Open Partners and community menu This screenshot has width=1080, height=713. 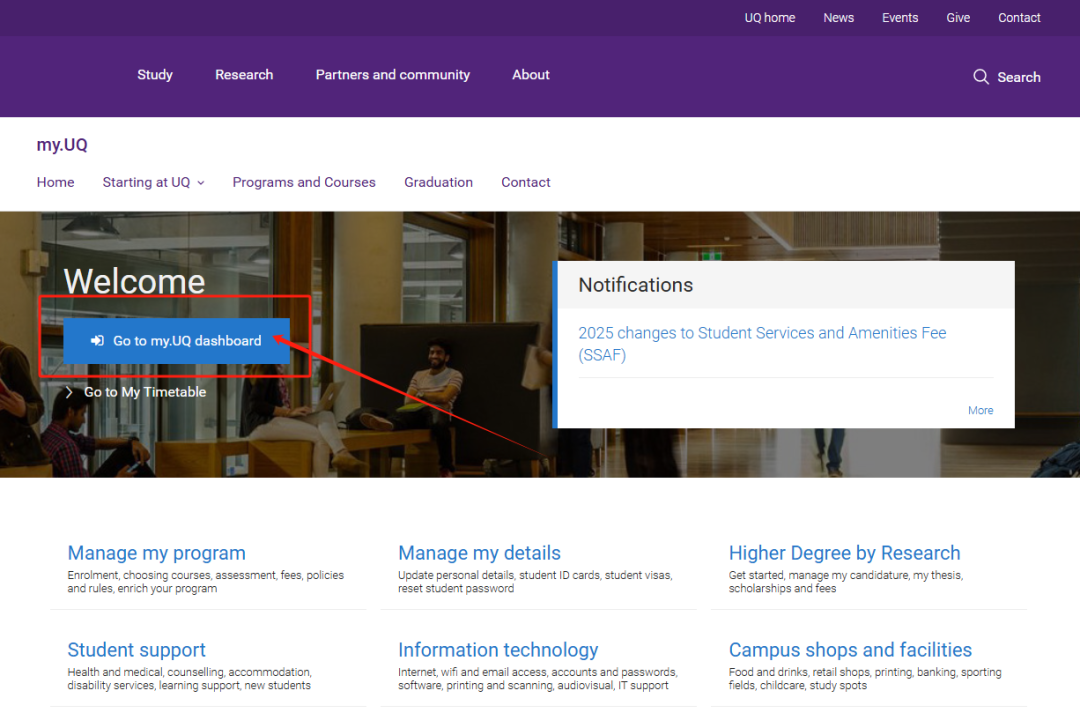(393, 74)
